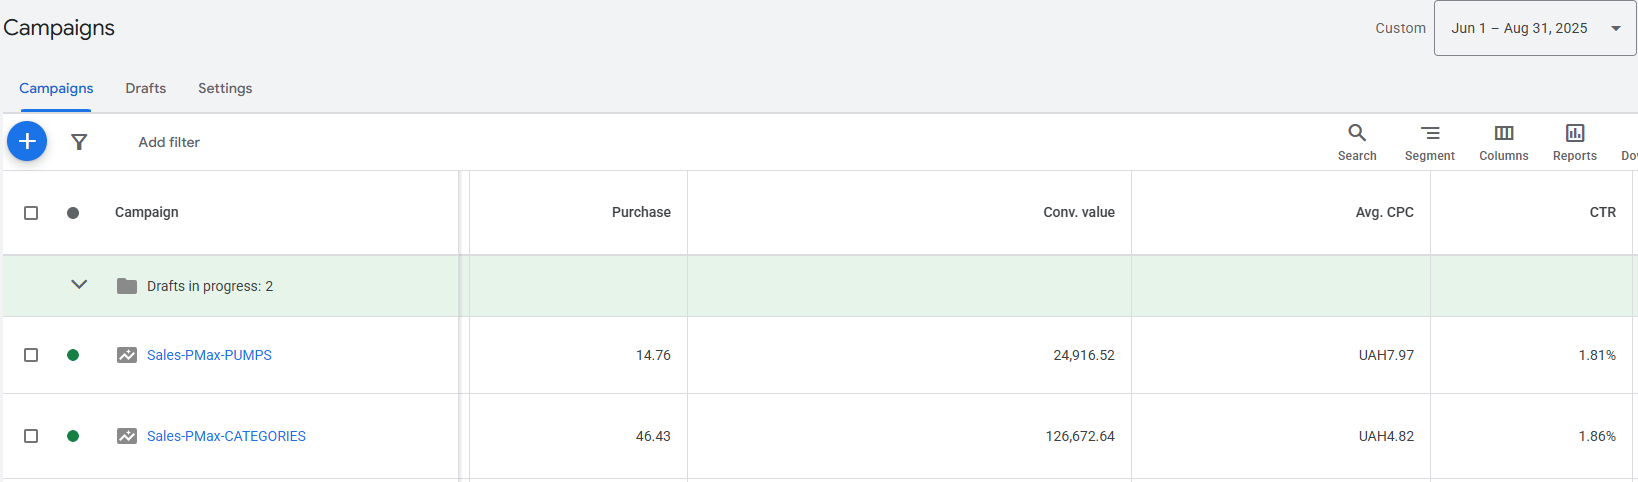
Task: Click the blue plus new campaign button
Action: coord(27,142)
